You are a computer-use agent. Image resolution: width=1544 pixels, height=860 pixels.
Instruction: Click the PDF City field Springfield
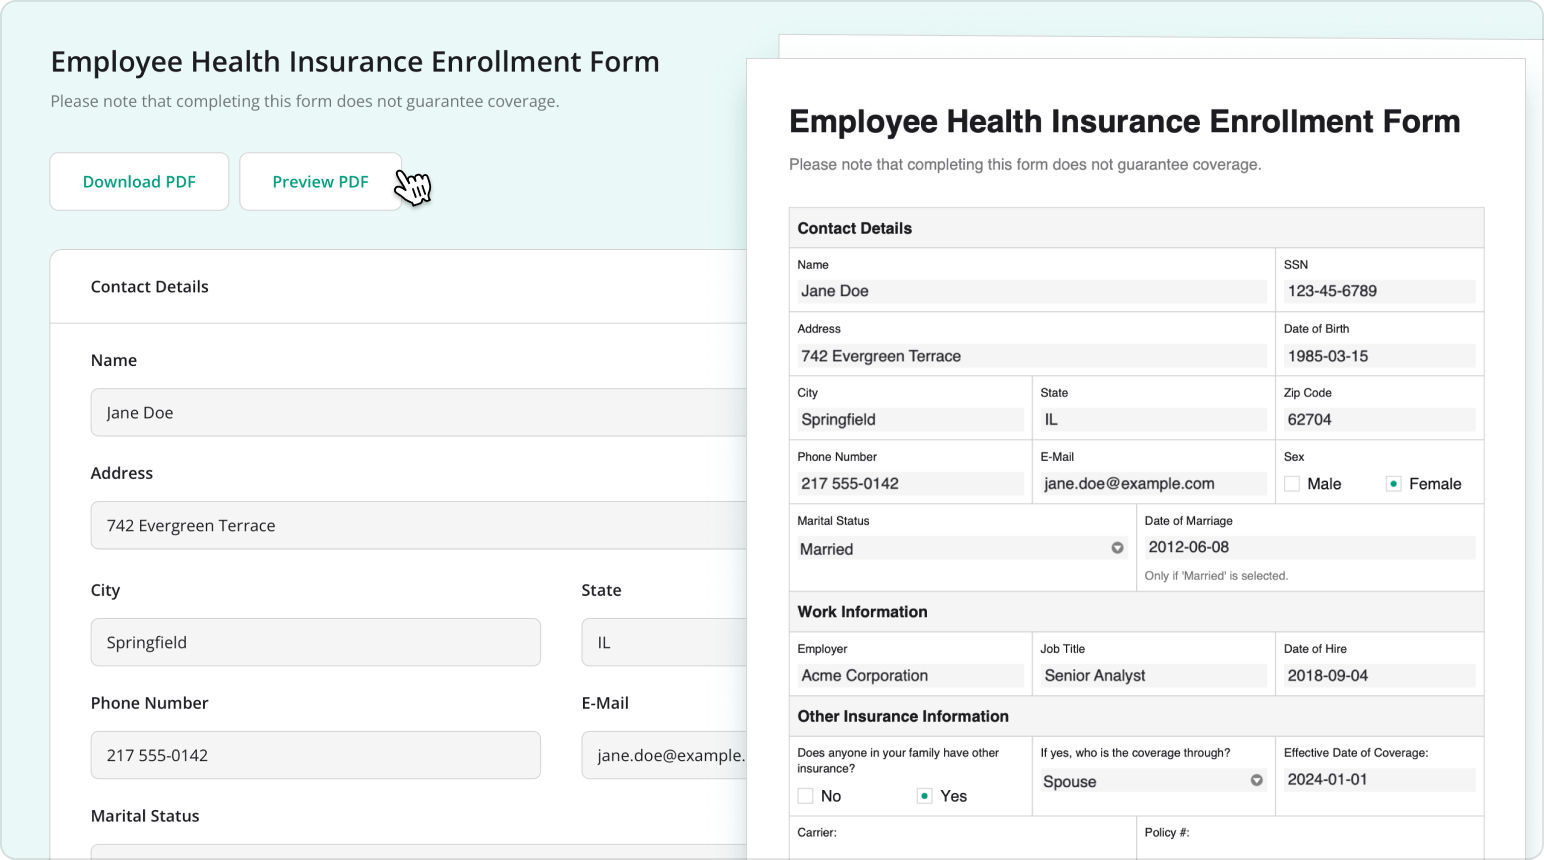point(910,420)
